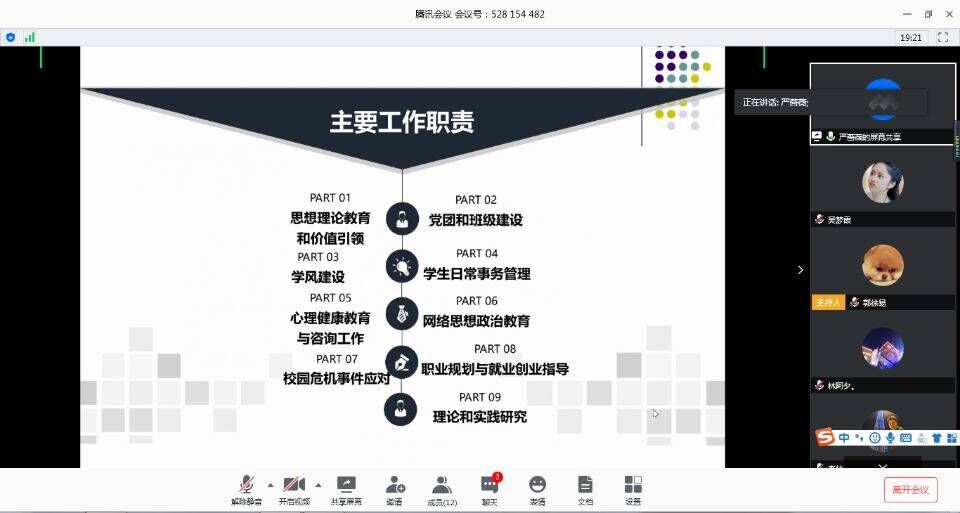Image resolution: width=960 pixels, height=513 pixels.
Task: Select 吴梦薇 participant video tile
Action: point(883,187)
